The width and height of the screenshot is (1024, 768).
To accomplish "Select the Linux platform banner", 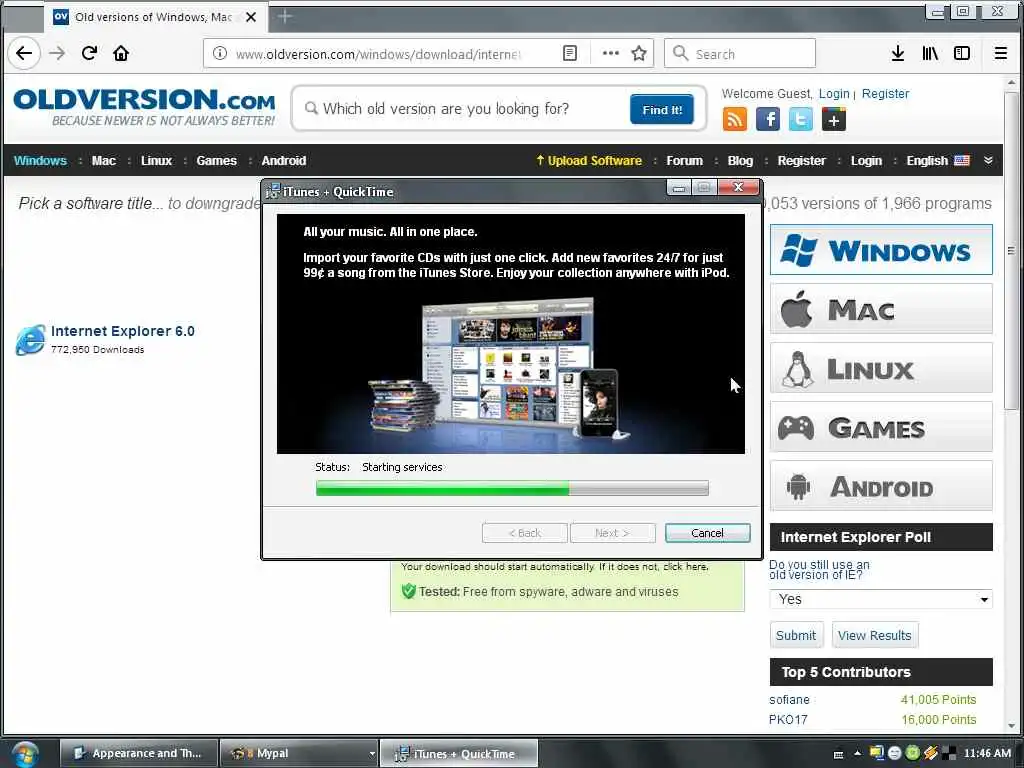I will coord(881,368).
